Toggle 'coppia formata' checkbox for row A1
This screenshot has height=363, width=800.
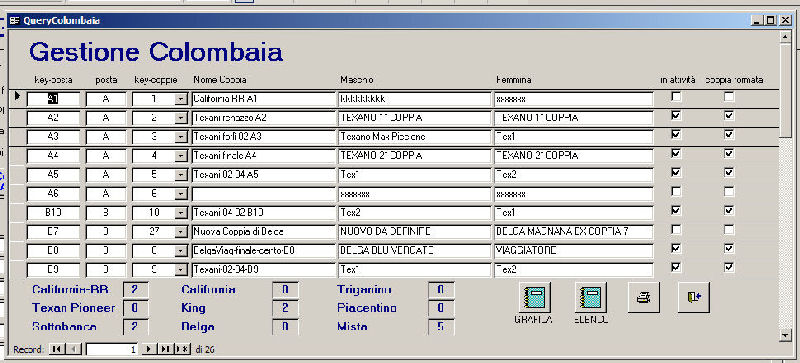(x=730, y=97)
